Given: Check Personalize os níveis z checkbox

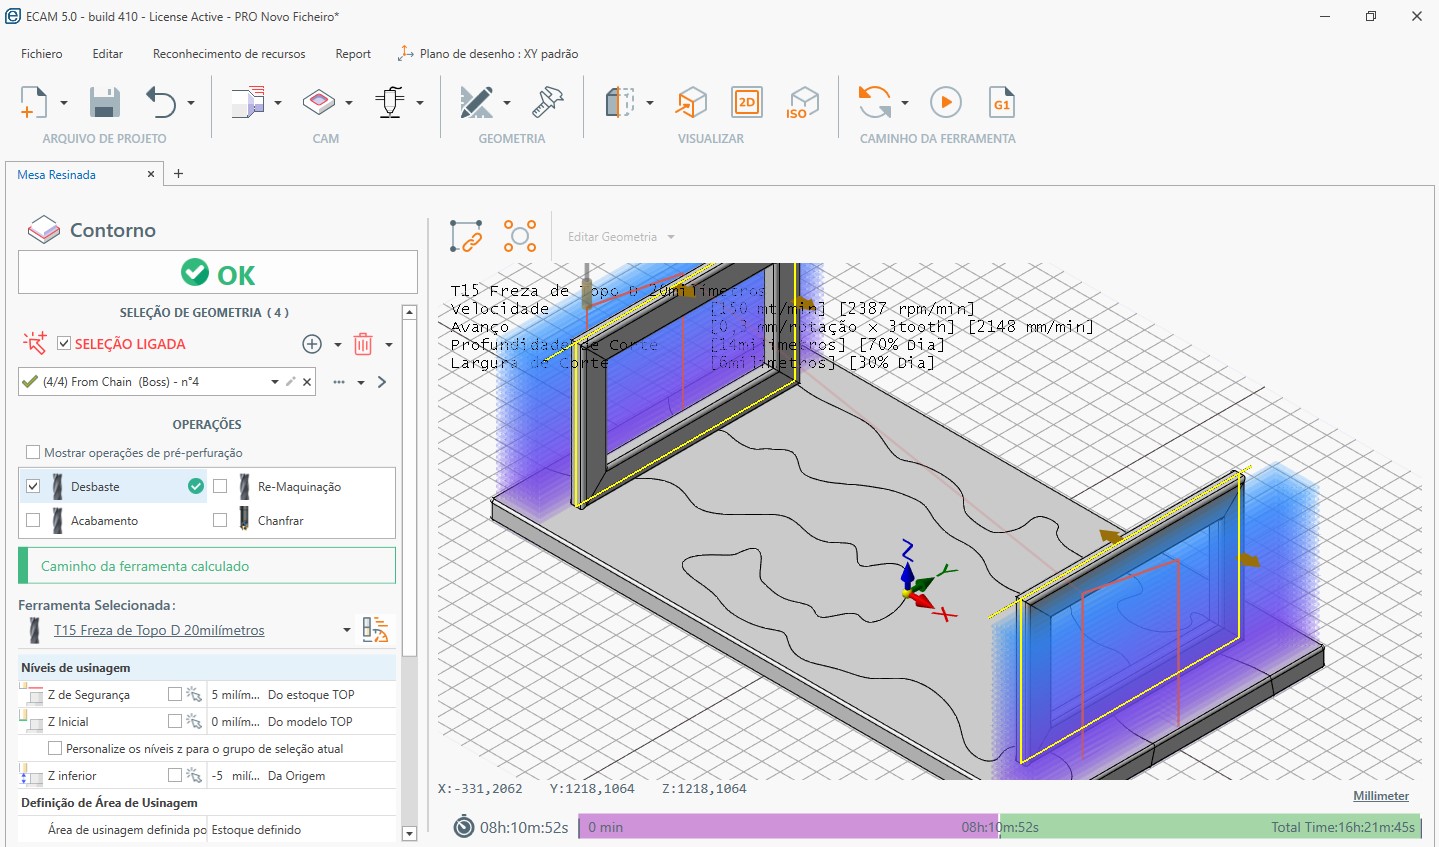Looking at the screenshot, I should pos(55,748).
